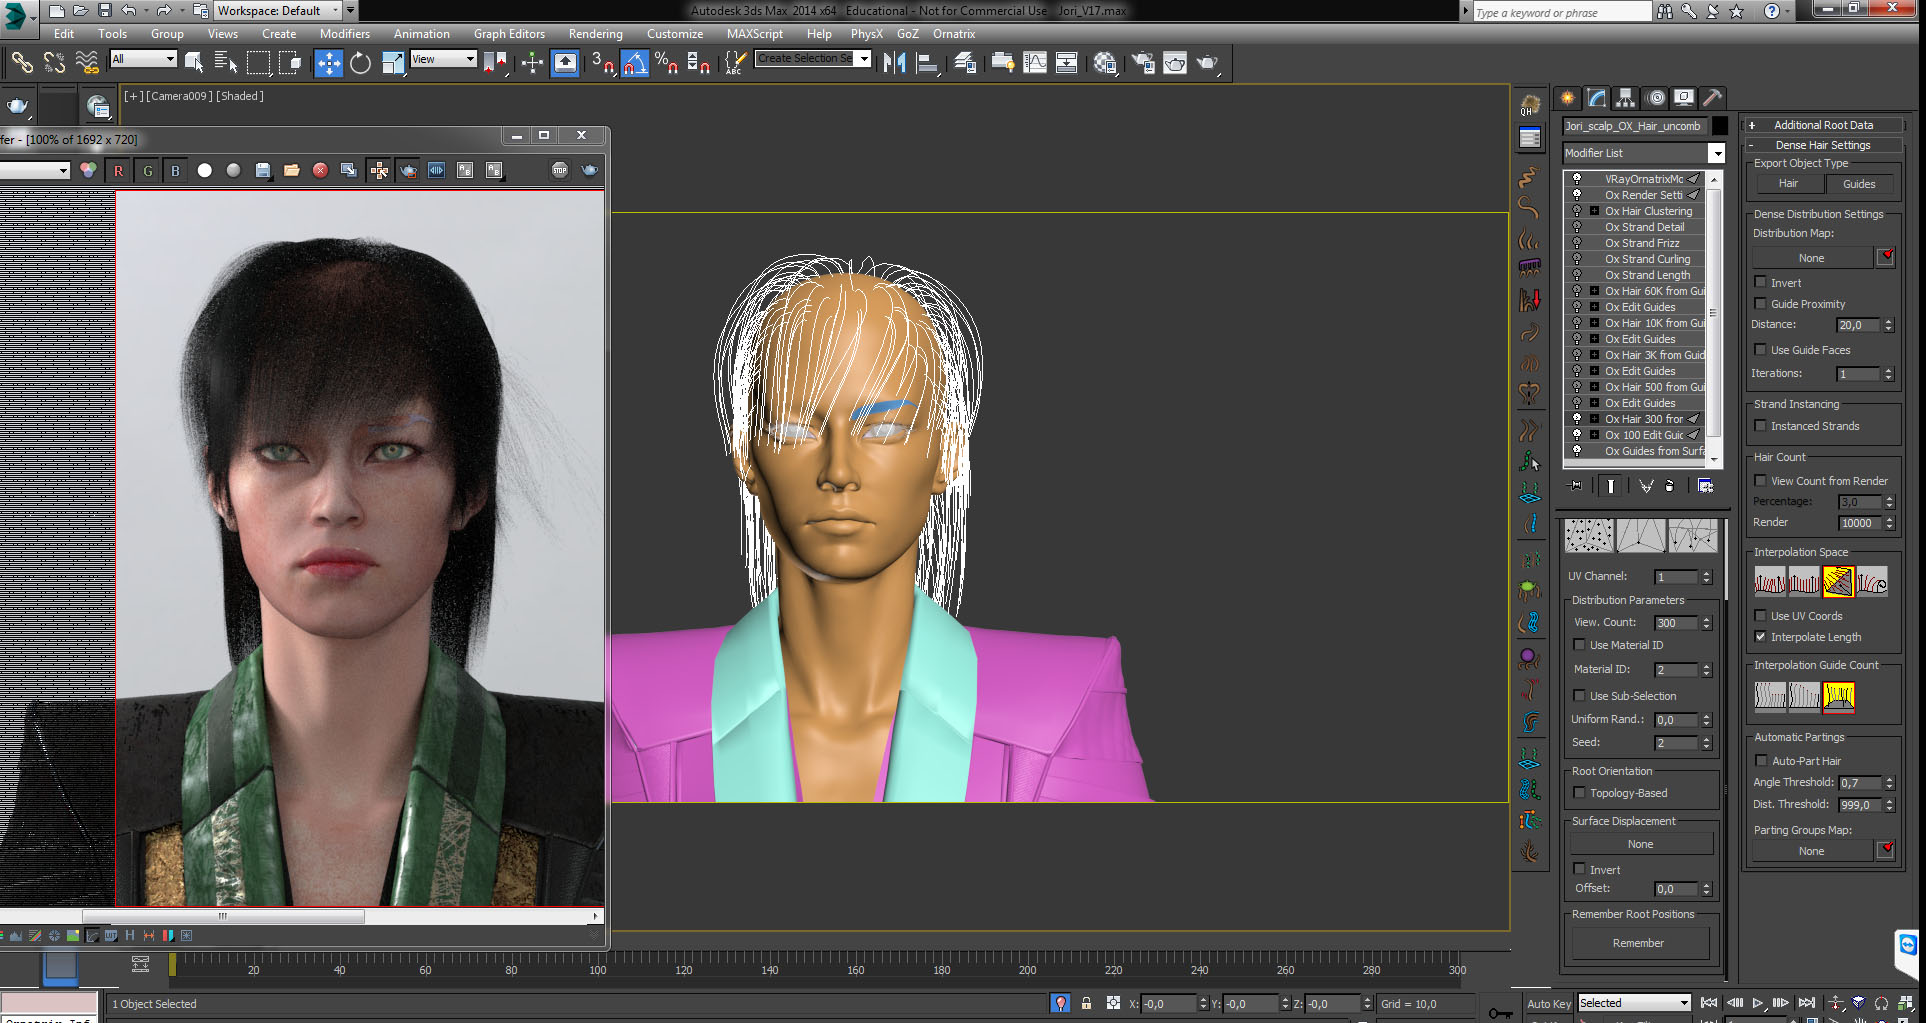Expand the Additional Root Data rollout
Screen dimensions: 1926x1023
click(x=1822, y=125)
